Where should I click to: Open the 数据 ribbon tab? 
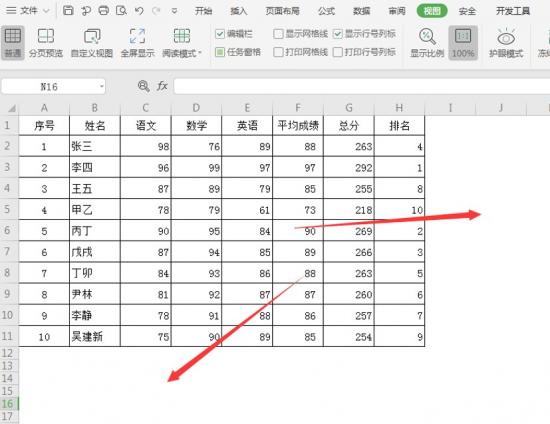tap(361, 11)
